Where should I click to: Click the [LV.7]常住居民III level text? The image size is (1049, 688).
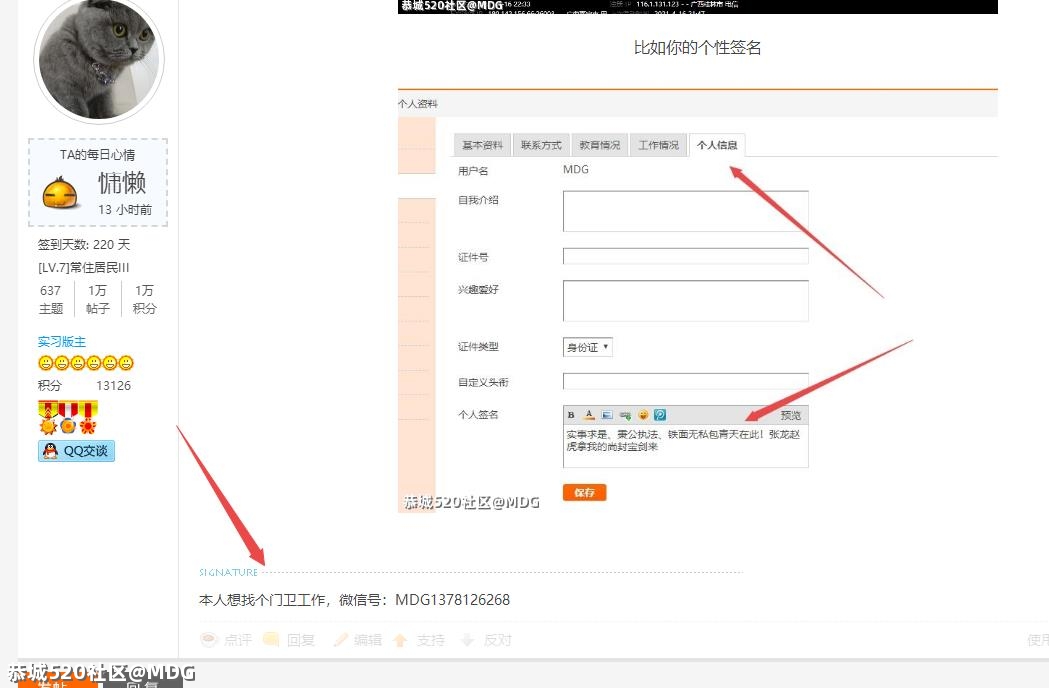click(x=84, y=267)
